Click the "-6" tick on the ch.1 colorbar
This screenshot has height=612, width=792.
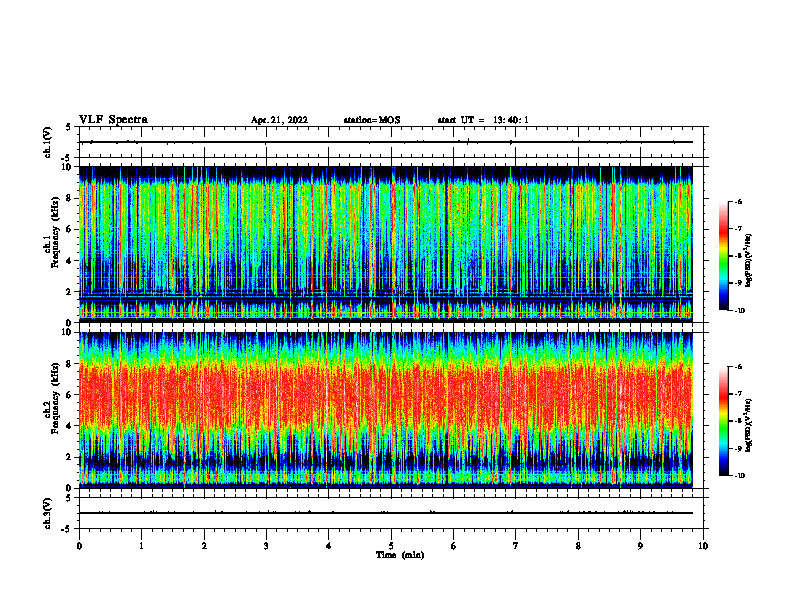point(739,202)
